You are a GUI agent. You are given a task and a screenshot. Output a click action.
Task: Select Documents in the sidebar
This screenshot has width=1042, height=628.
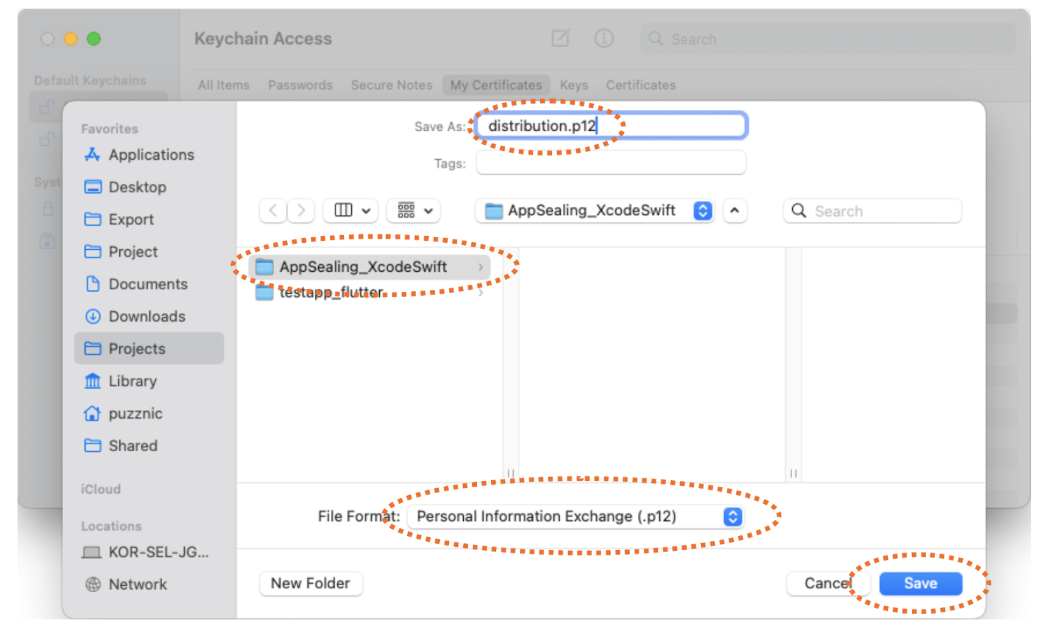click(x=148, y=284)
